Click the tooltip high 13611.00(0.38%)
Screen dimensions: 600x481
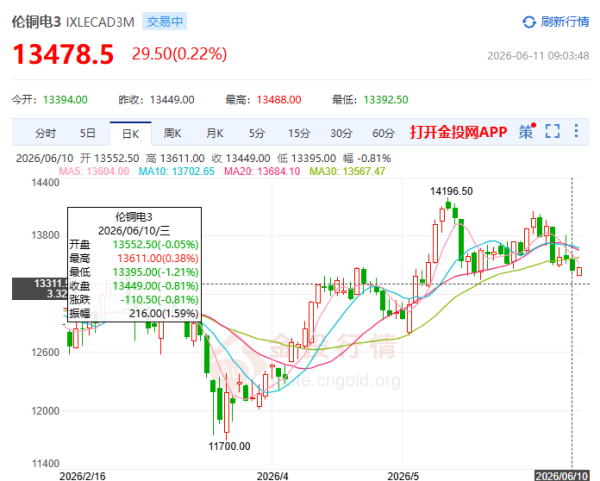coord(158,258)
